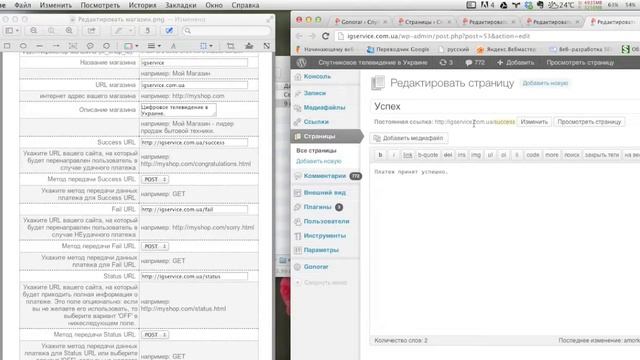
Task: Click 'Добавить новую' under Страницы submenu
Action: (319, 161)
